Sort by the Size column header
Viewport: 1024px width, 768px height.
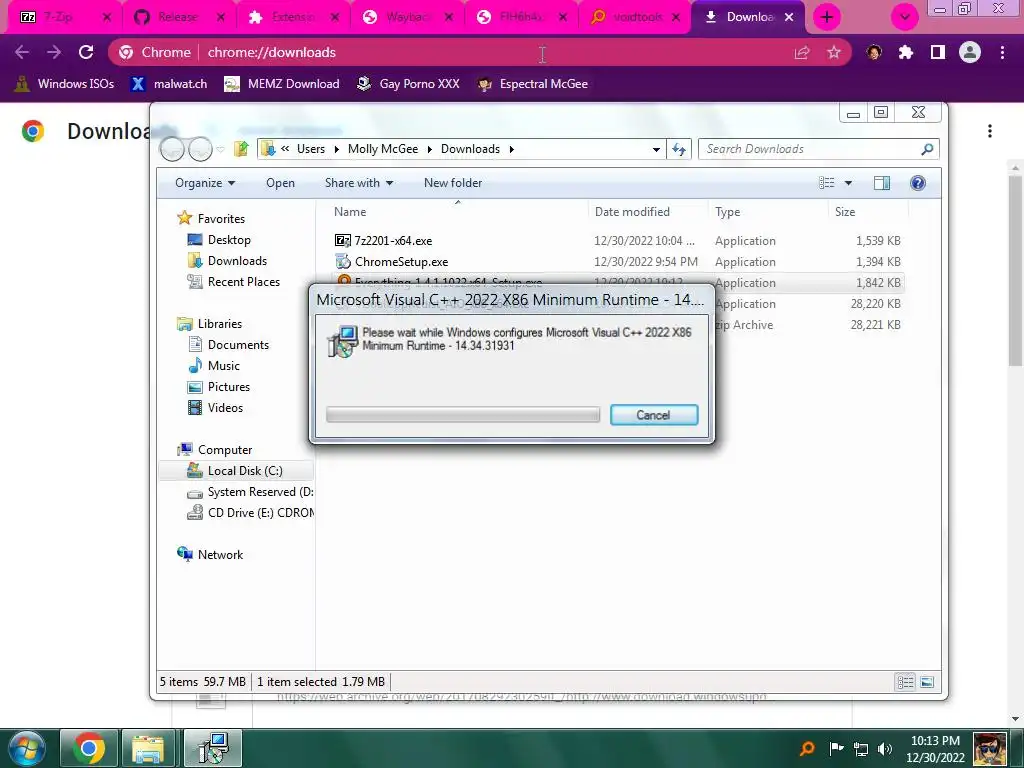tap(867, 212)
